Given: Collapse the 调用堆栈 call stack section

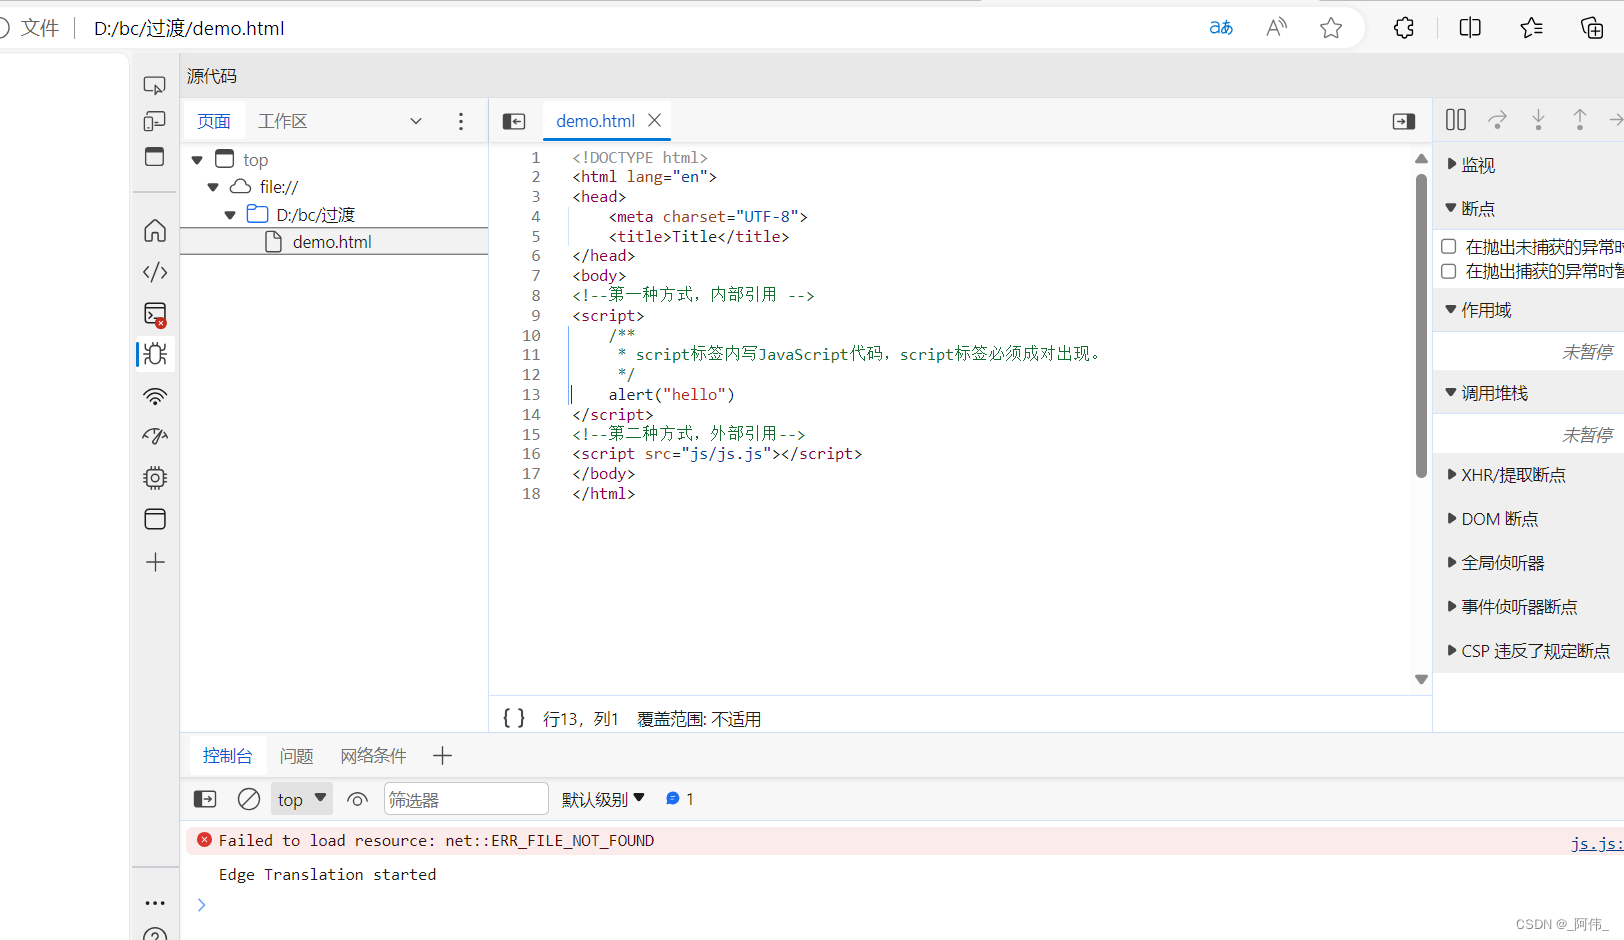Looking at the screenshot, I should coord(1486,393).
